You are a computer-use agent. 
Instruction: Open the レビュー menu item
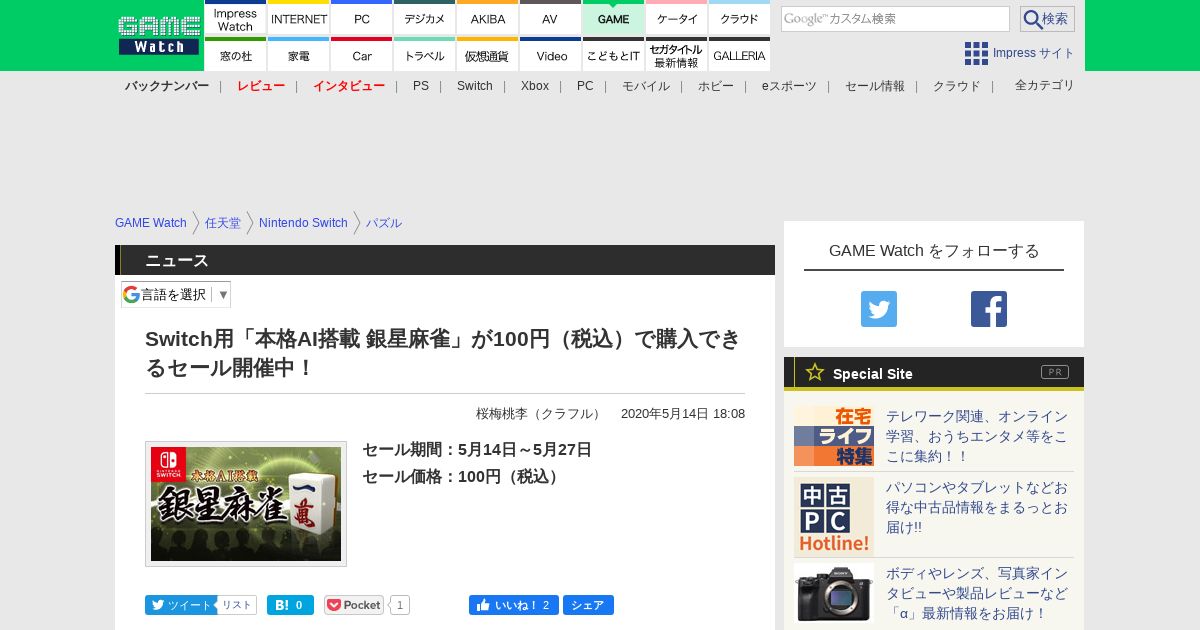coord(261,86)
